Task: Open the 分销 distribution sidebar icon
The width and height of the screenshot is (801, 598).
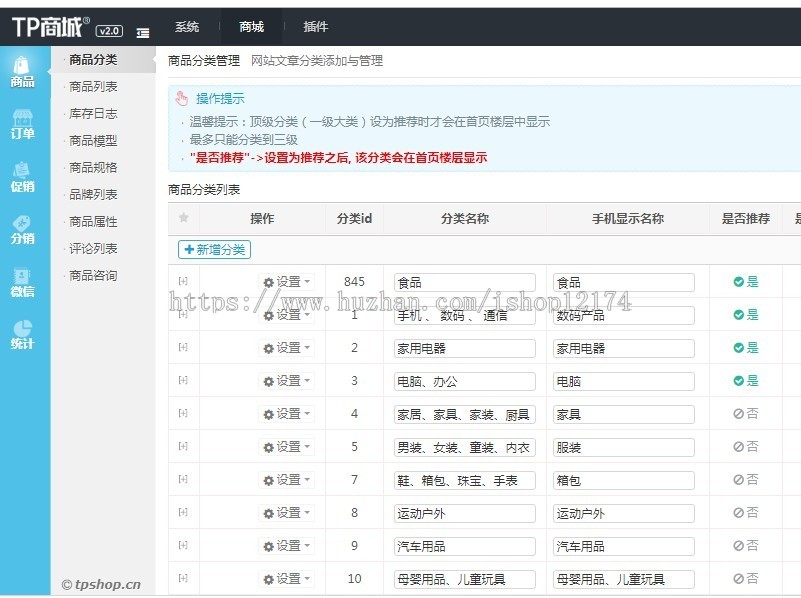Action: [22, 230]
